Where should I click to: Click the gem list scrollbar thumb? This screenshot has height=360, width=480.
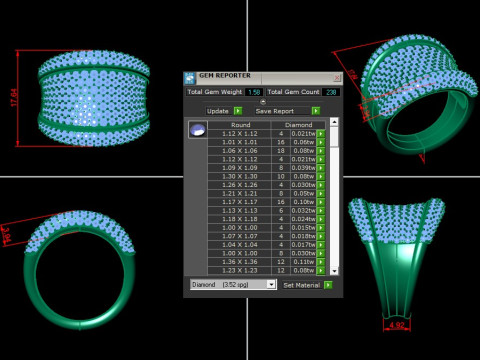click(x=334, y=137)
